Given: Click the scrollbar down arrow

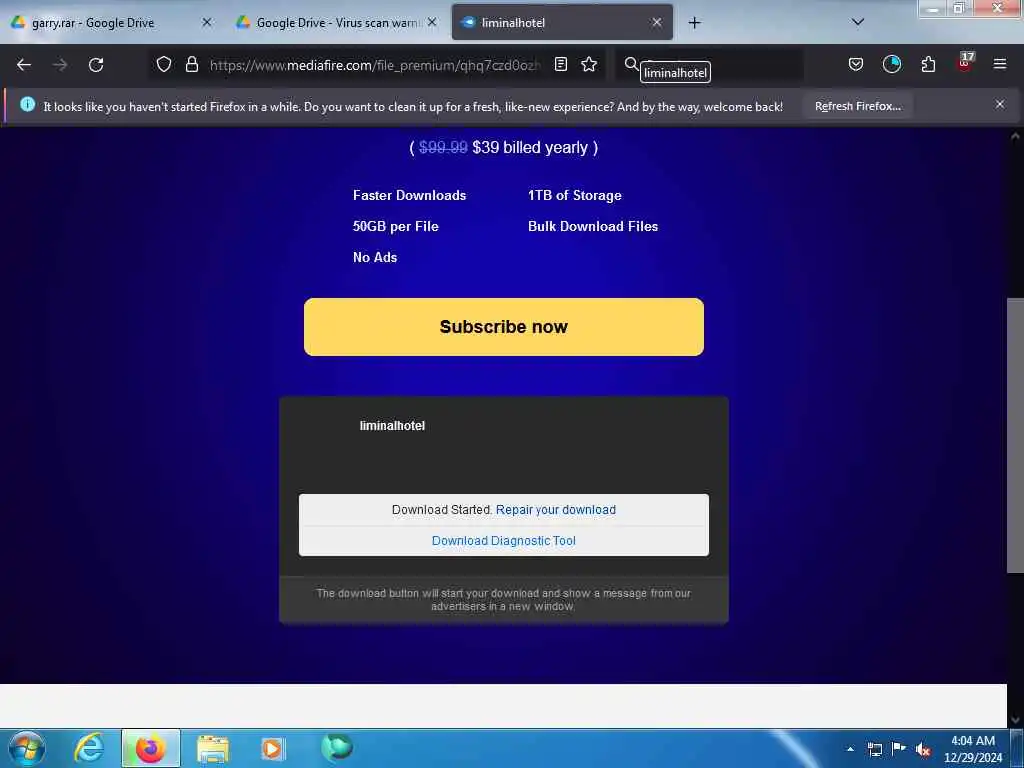Looking at the screenshot, I should [1015, 720].
